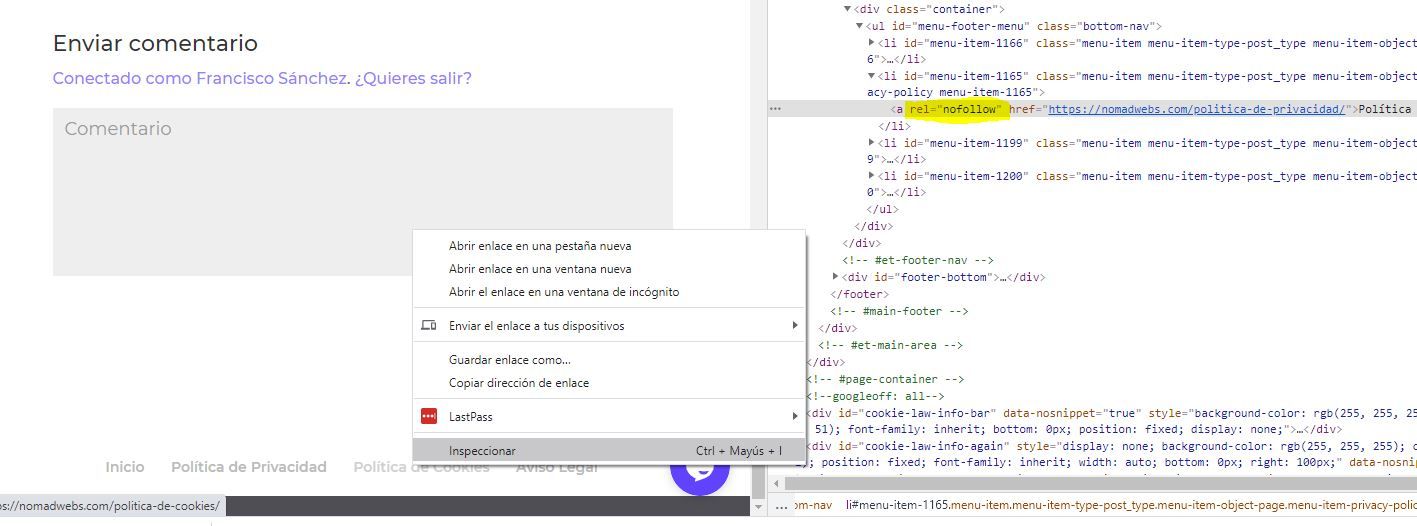Select the li#menu-item-1165 breadcrumb item

coord(1131,506)
